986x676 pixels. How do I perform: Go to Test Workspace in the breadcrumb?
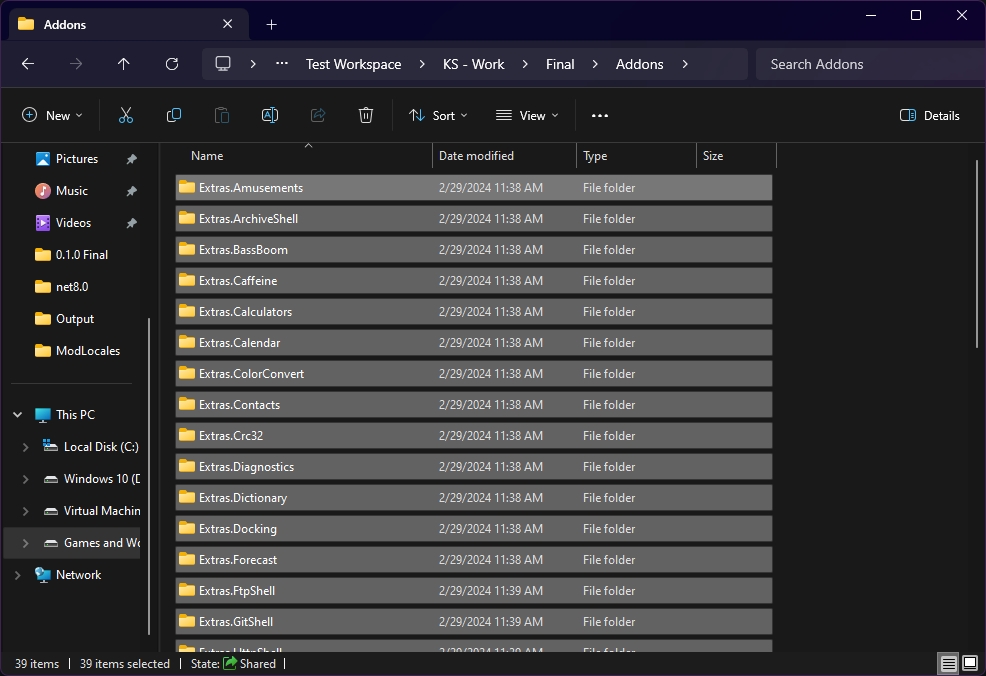pyautogui.click(x=353, y=64)
